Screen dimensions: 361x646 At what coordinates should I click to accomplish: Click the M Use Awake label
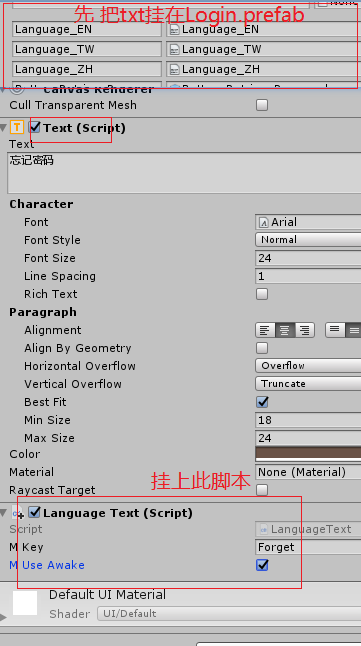tap(47, 565)
